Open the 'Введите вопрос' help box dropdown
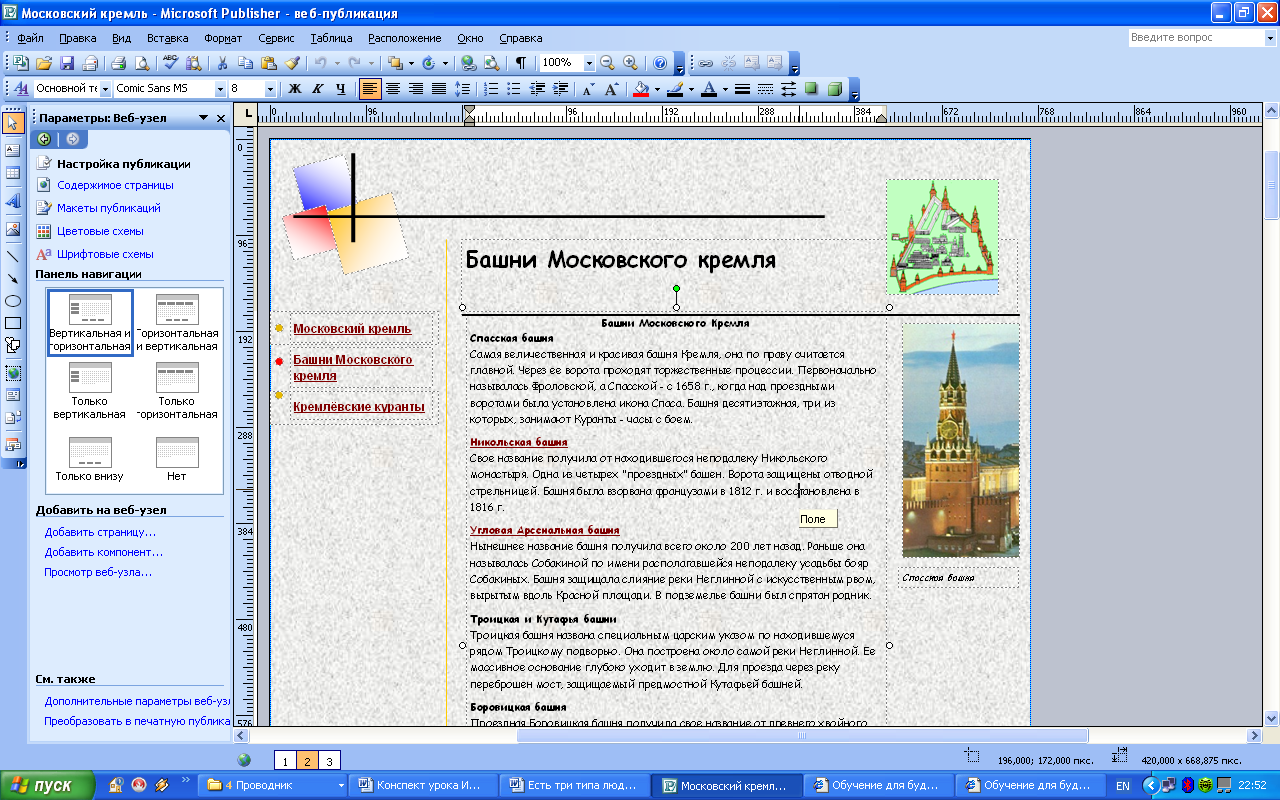 pyautogui.click(x=1270, y=38)
